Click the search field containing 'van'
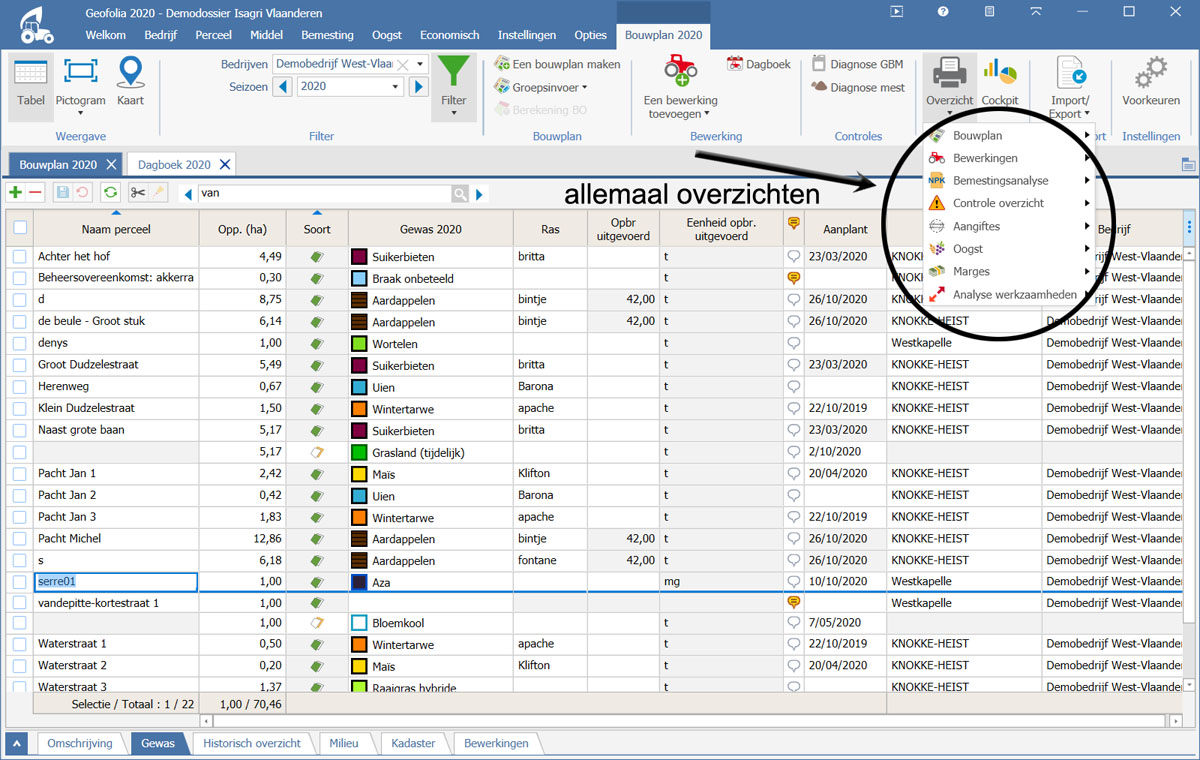Image resolution: width=1200 pixels, height=760 pixels. [324, 193]
